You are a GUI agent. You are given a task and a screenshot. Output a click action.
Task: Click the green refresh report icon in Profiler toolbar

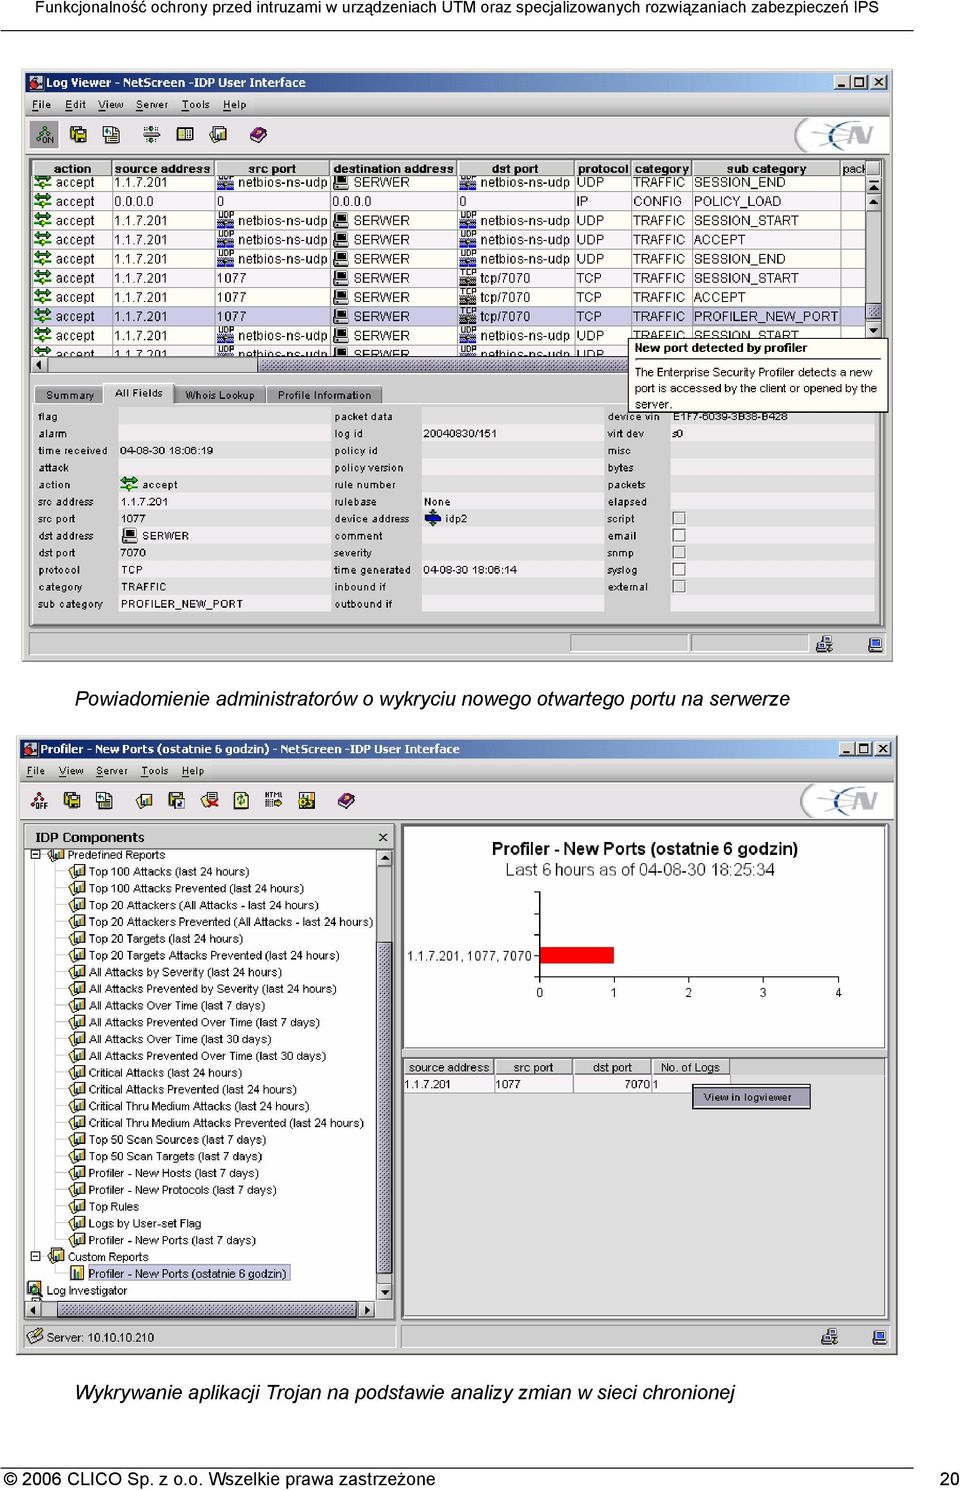click(241, 800)
